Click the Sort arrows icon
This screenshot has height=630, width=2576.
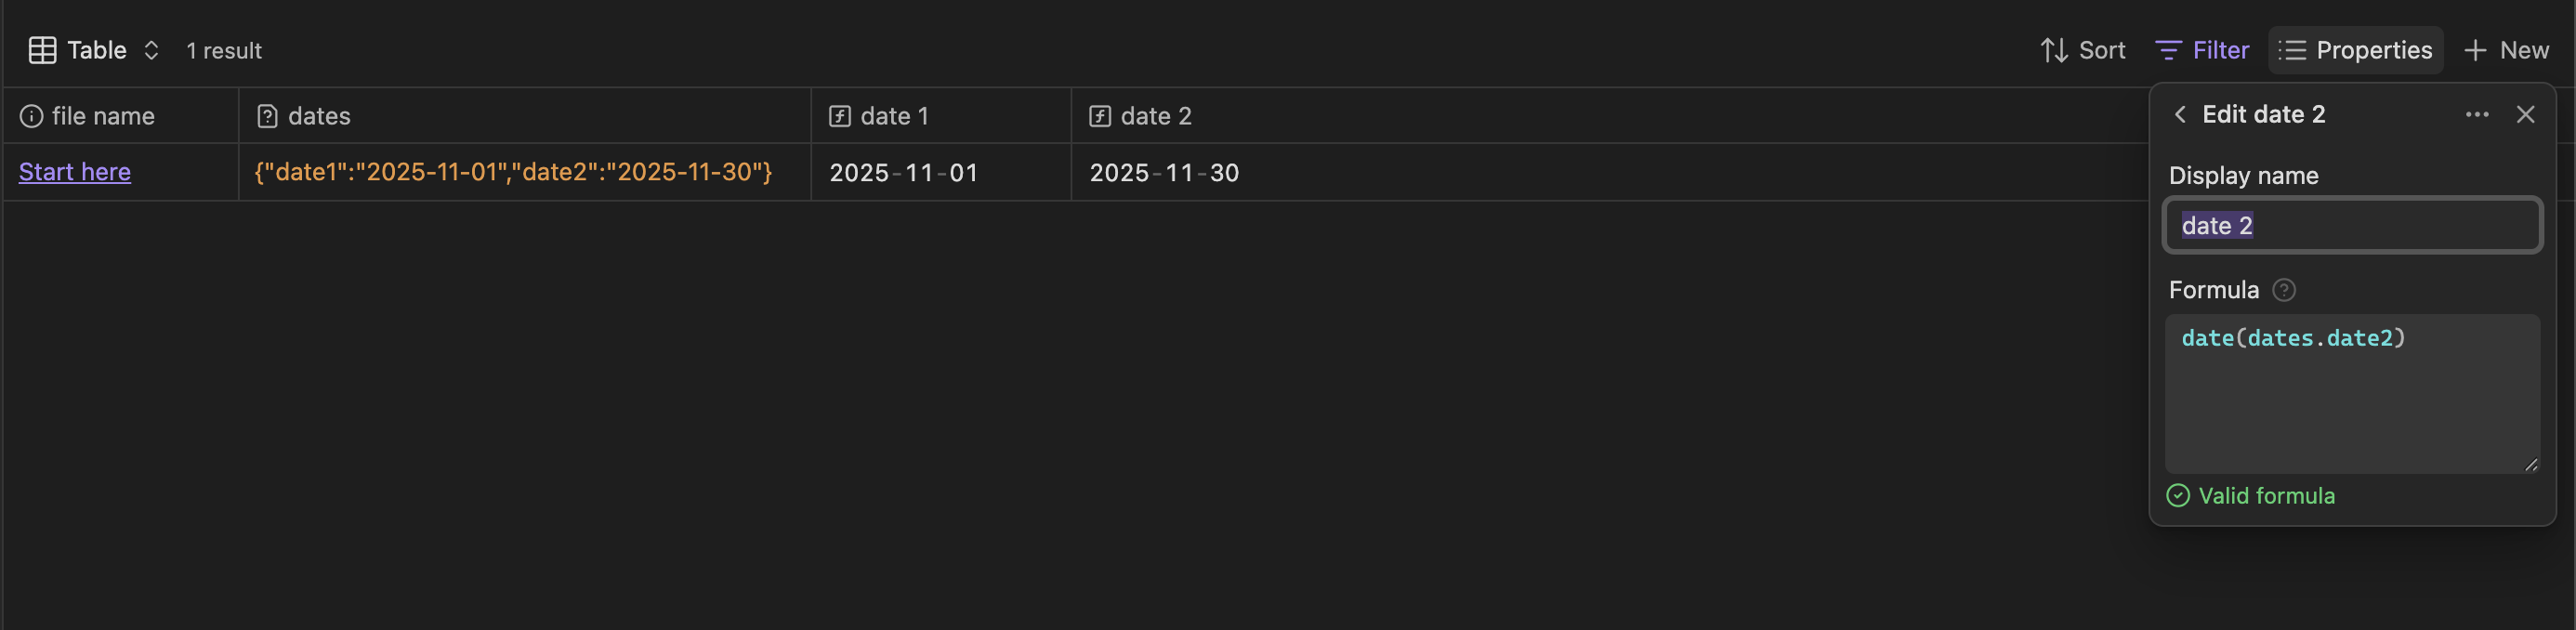pos(2053,50)
